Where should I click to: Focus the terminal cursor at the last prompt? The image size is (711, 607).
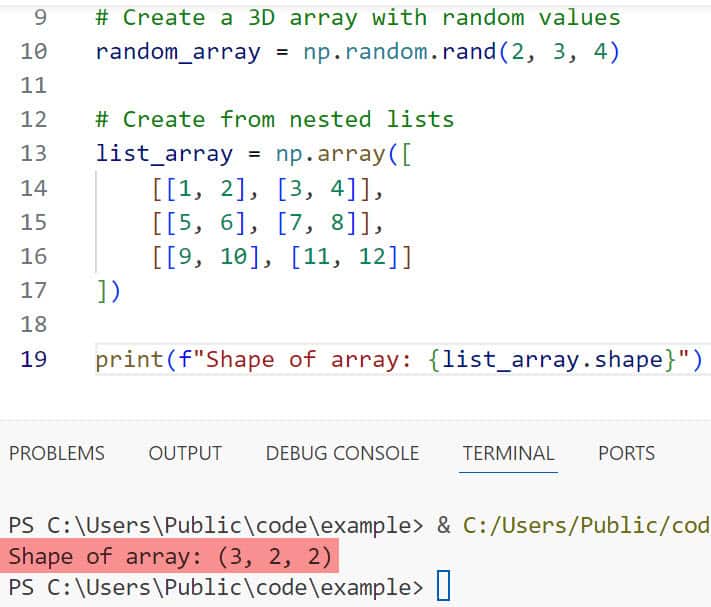tap(444, 586)
